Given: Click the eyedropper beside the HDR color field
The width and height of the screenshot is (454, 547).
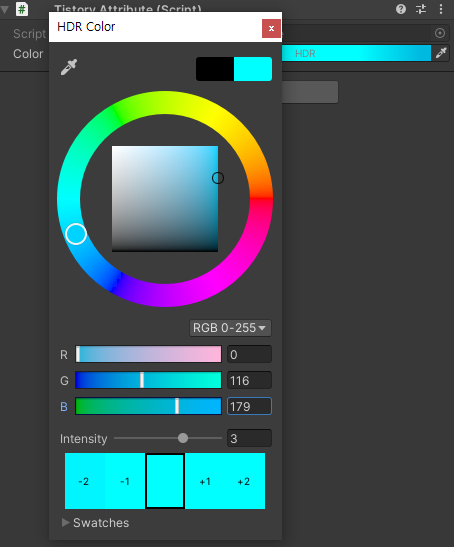Looking at the screenshot, I should point(441,53).
